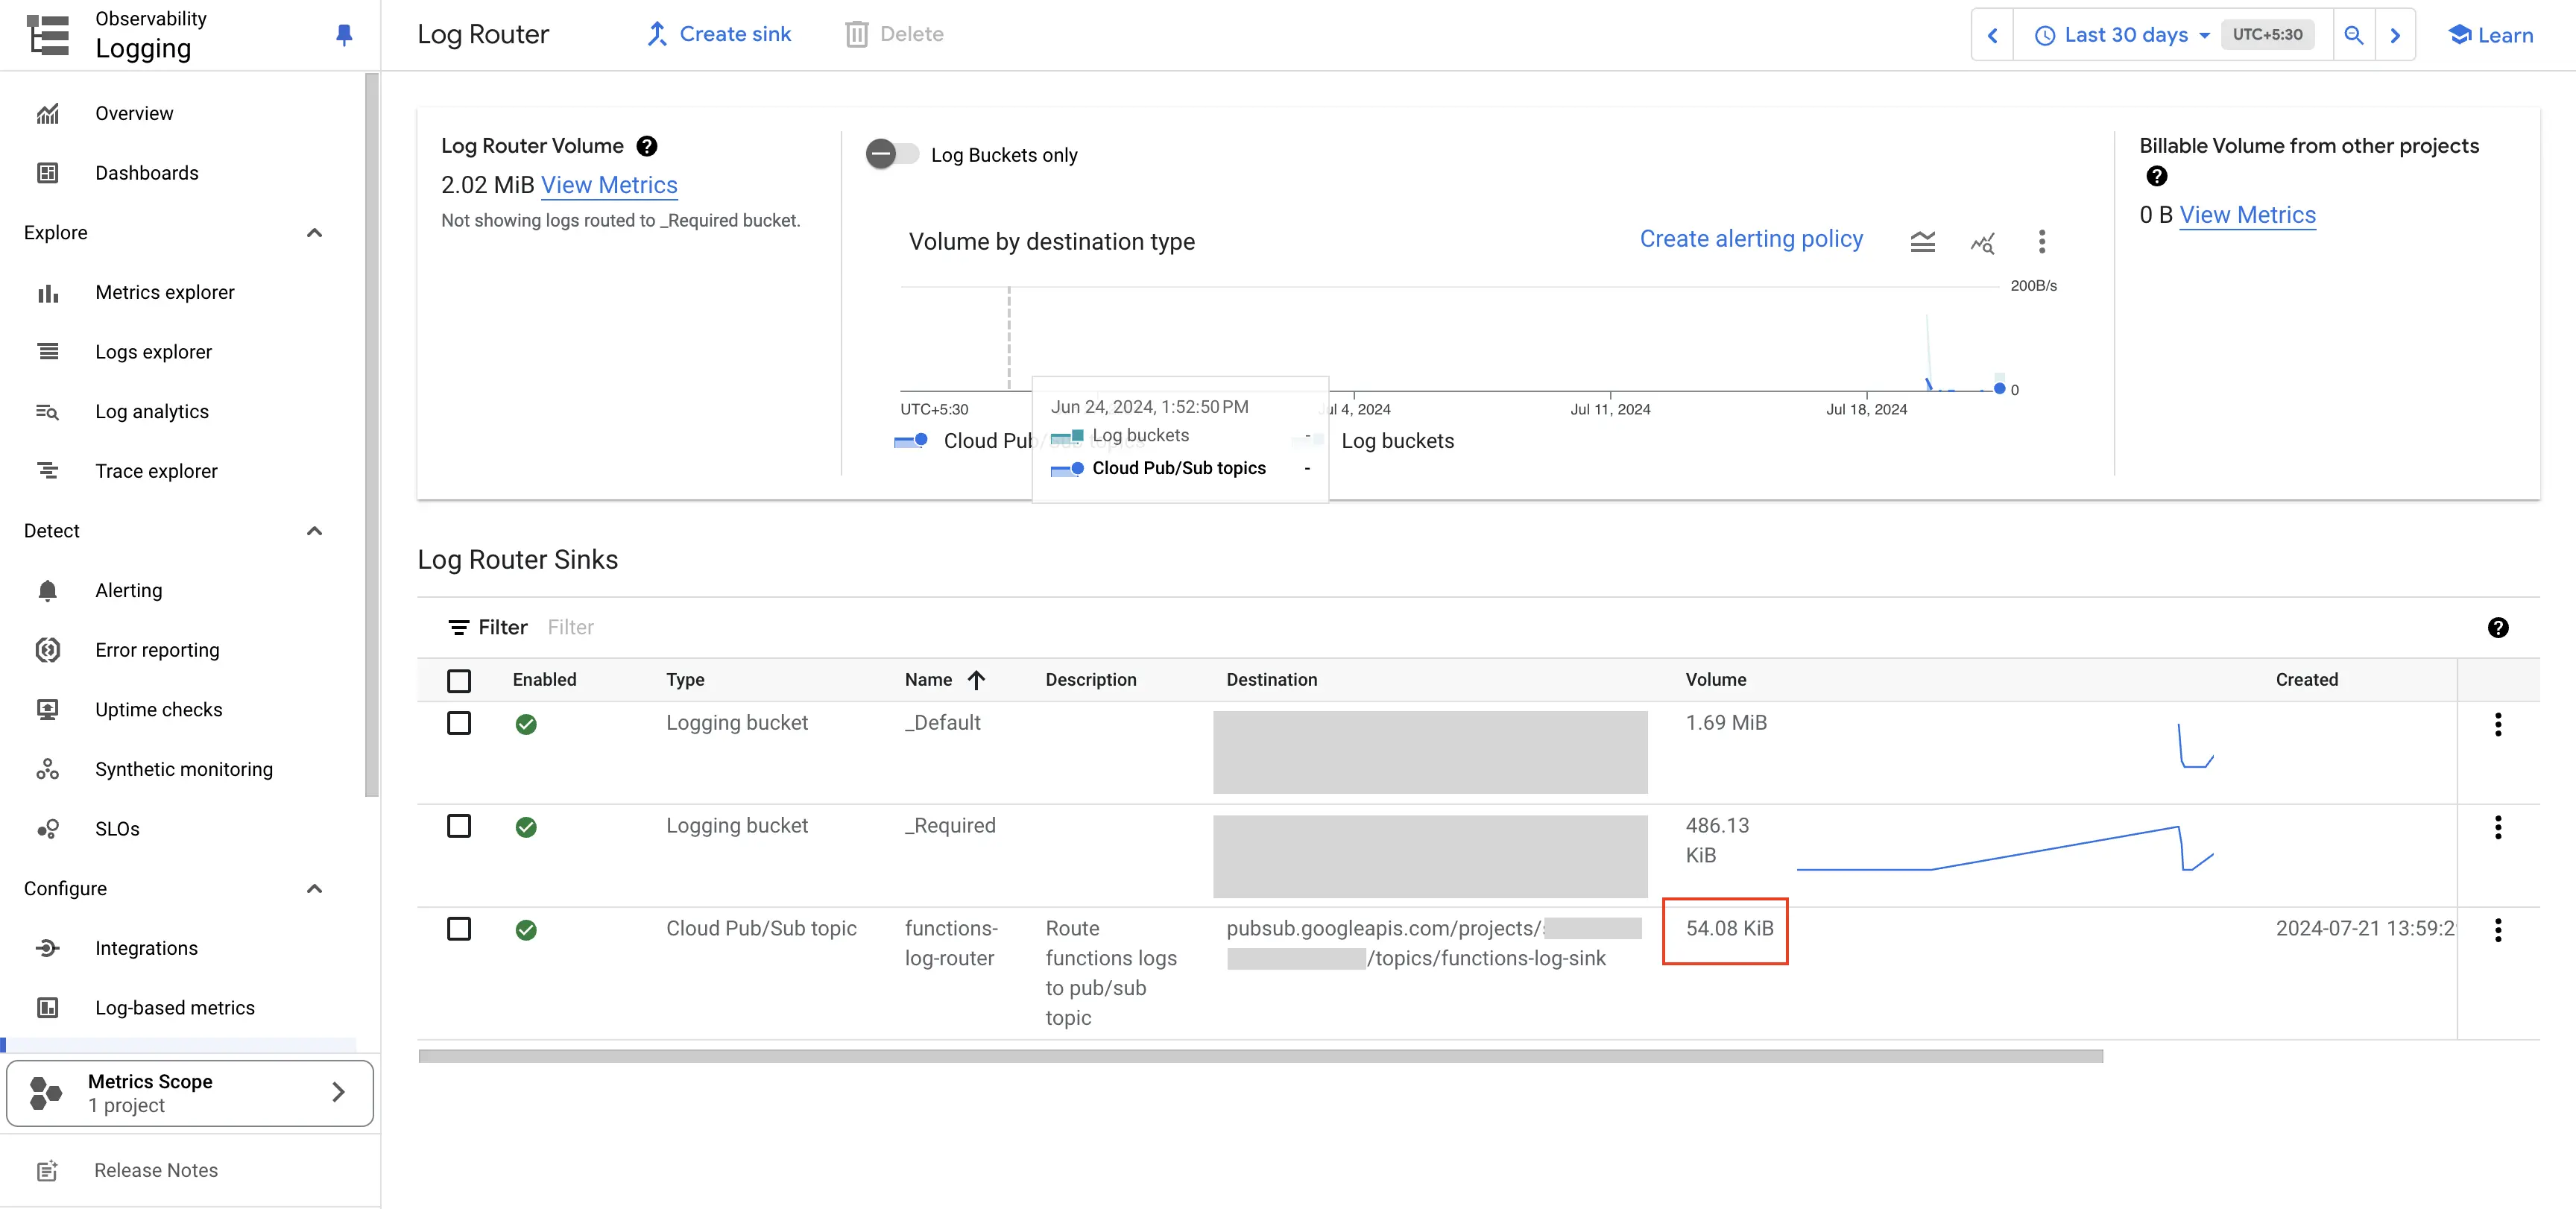Select all sinks with header checkbox
The image size is (2576, 1209).
pos(459,681)
